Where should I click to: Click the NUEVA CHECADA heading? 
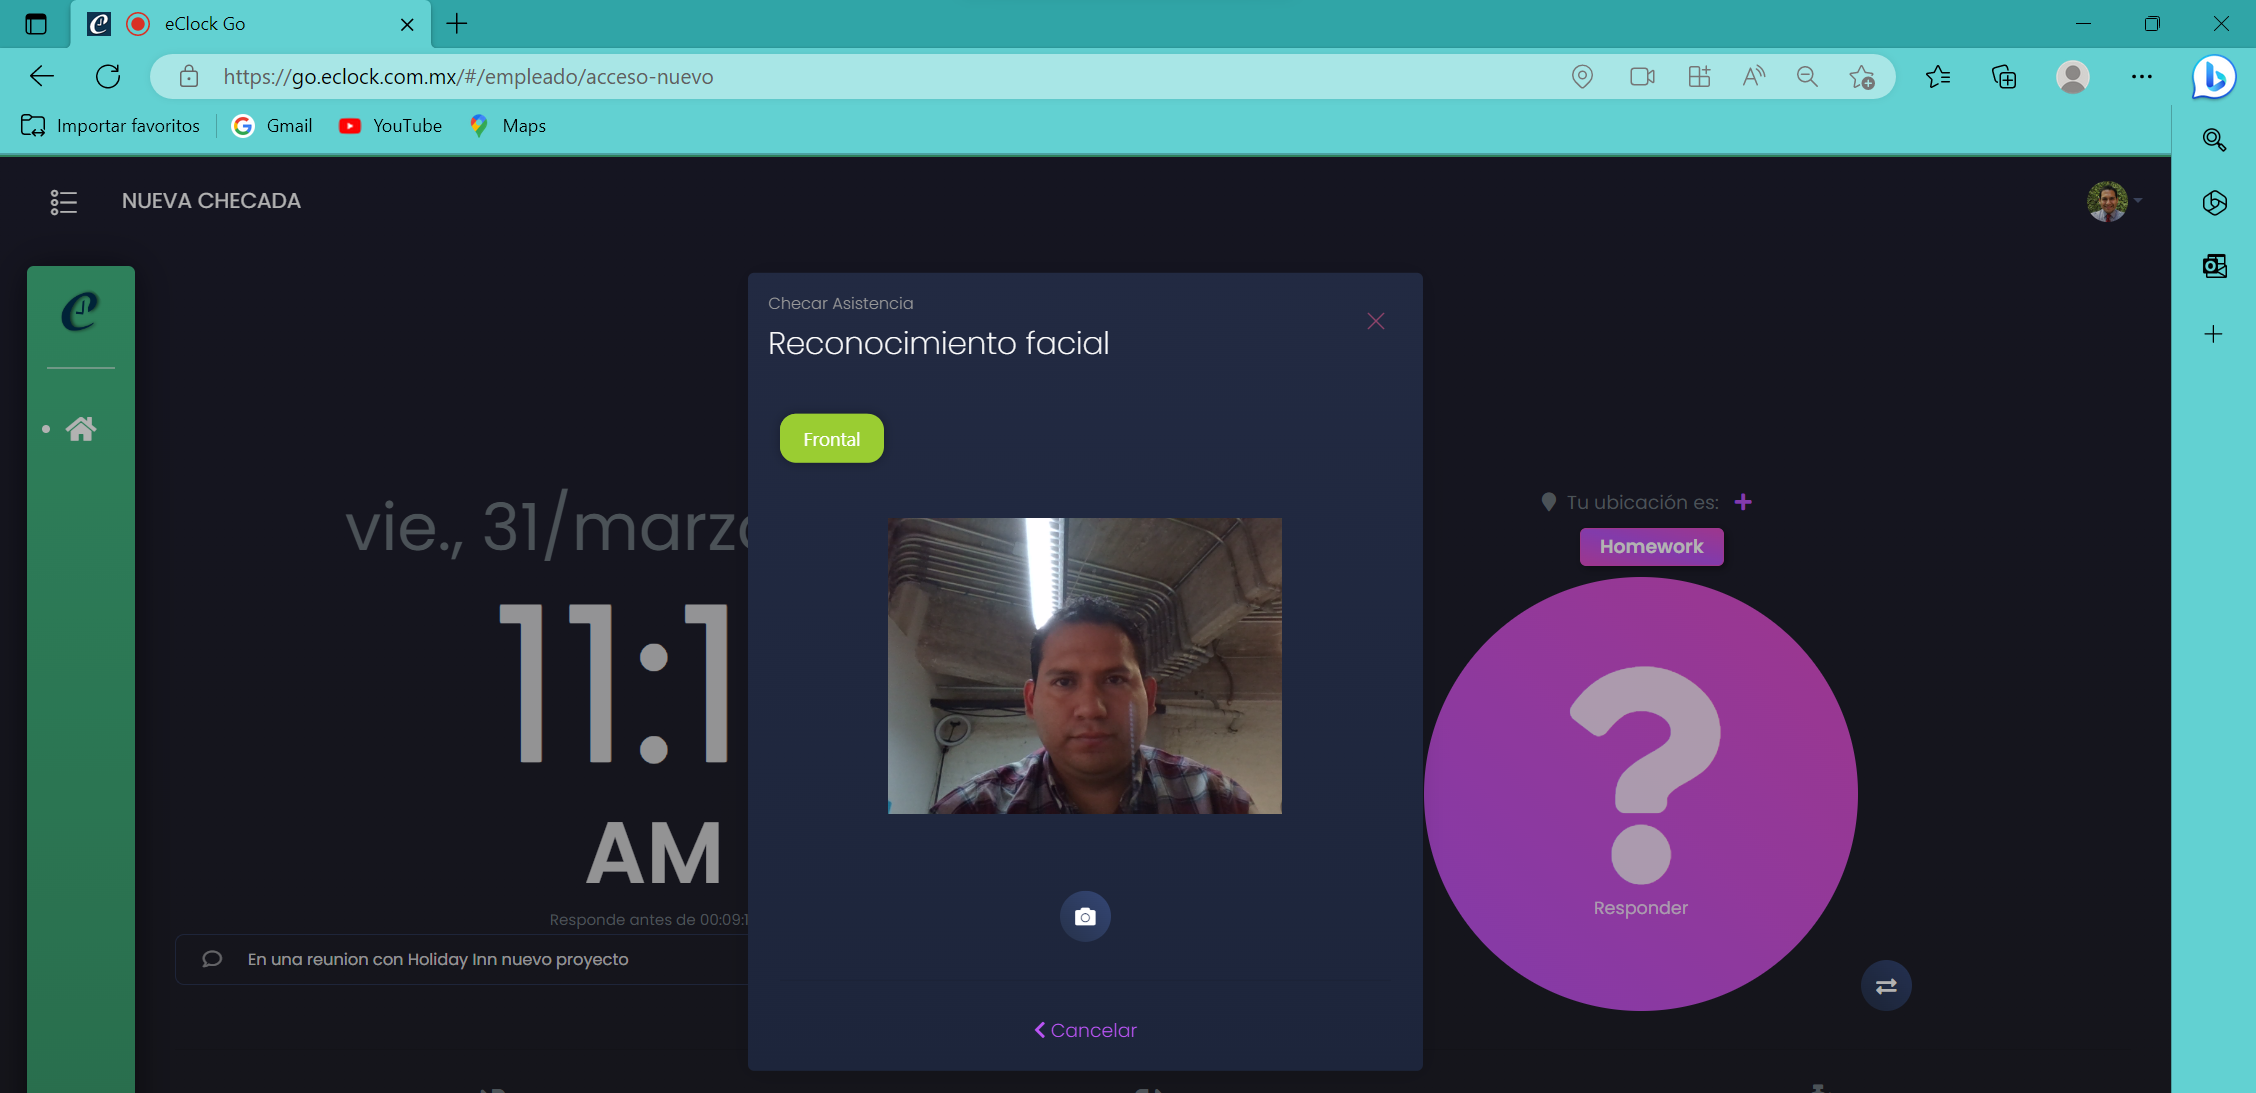pos(211,201)
